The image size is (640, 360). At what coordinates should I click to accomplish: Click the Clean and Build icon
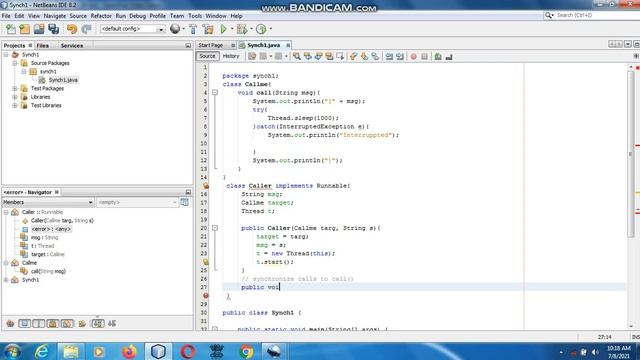click(x=208, y=29)
